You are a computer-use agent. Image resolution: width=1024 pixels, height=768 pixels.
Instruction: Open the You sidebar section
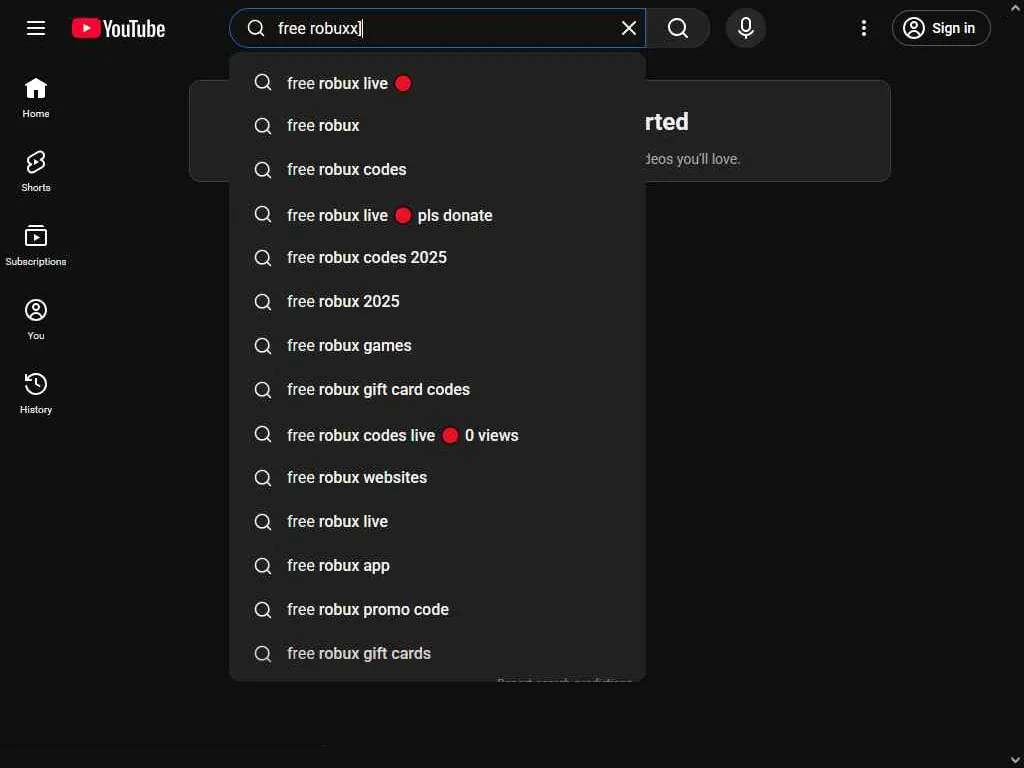click(36, 319)
